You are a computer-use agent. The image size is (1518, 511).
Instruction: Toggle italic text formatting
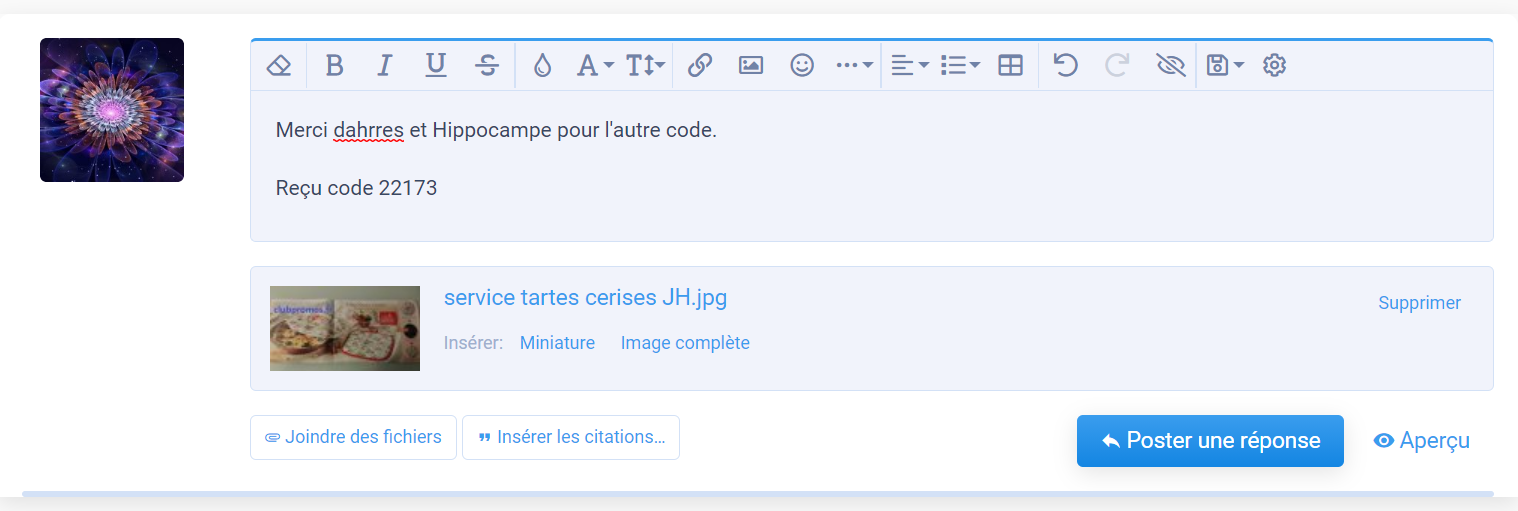384,66
